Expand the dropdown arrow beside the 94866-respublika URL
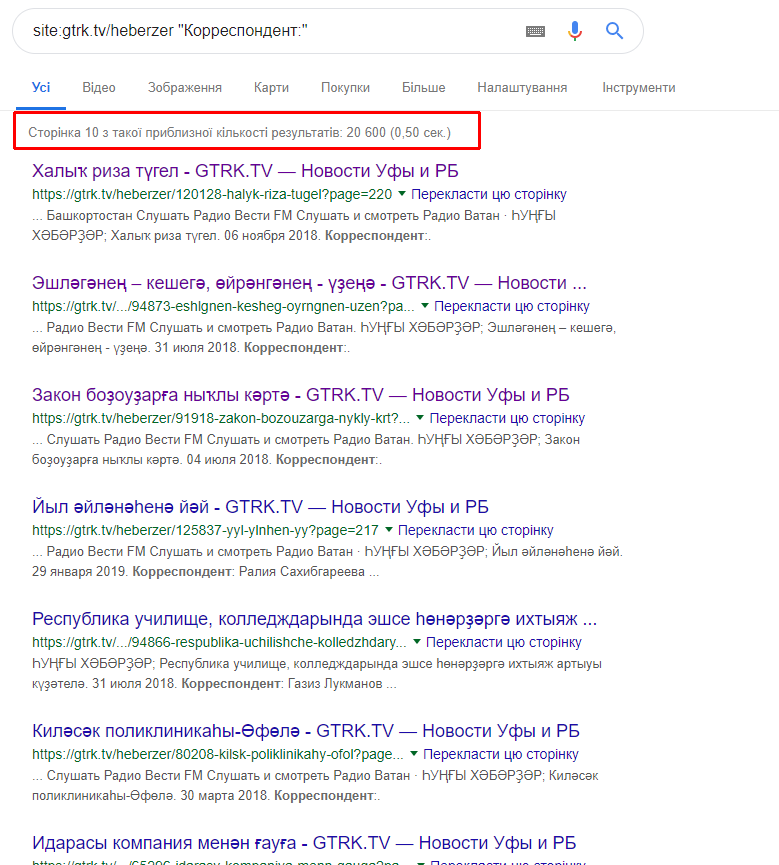Image resolution: width=779 pixels, height=865 pixels. point(417,642)
